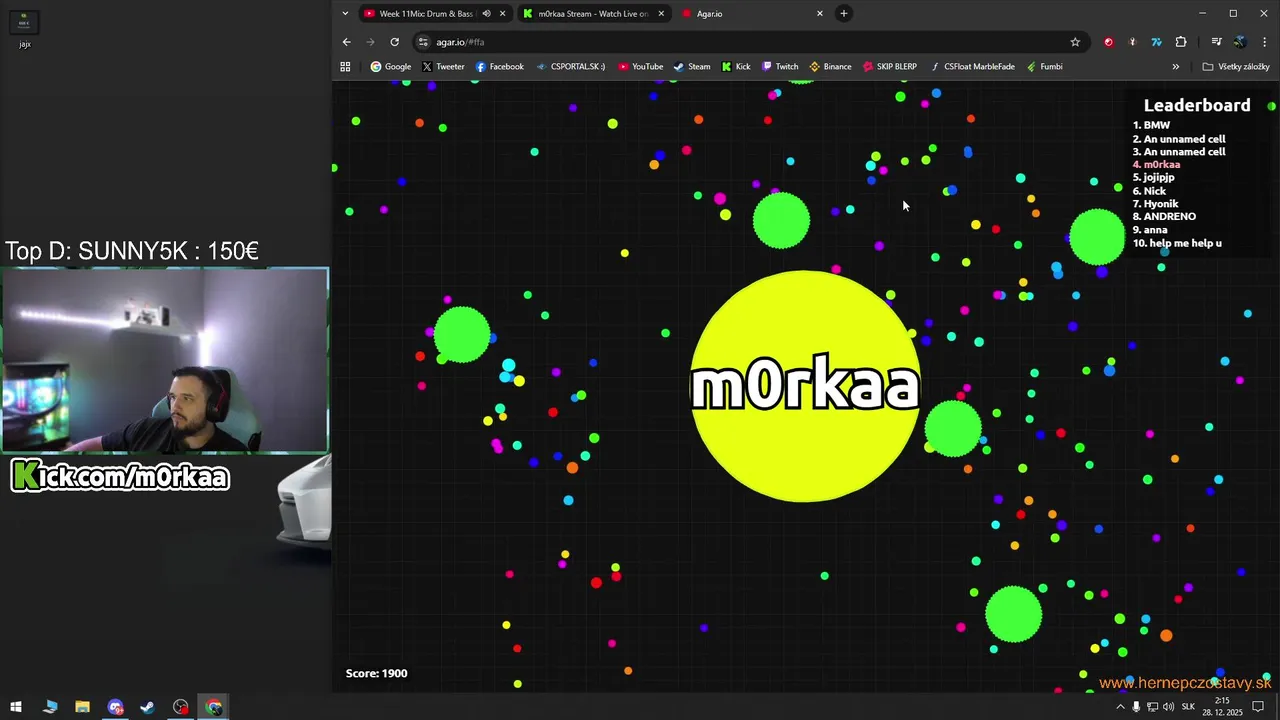Open the computer icon on taskbar
The width and height of the screenshot is (1280, 720).
coord(50,707)
